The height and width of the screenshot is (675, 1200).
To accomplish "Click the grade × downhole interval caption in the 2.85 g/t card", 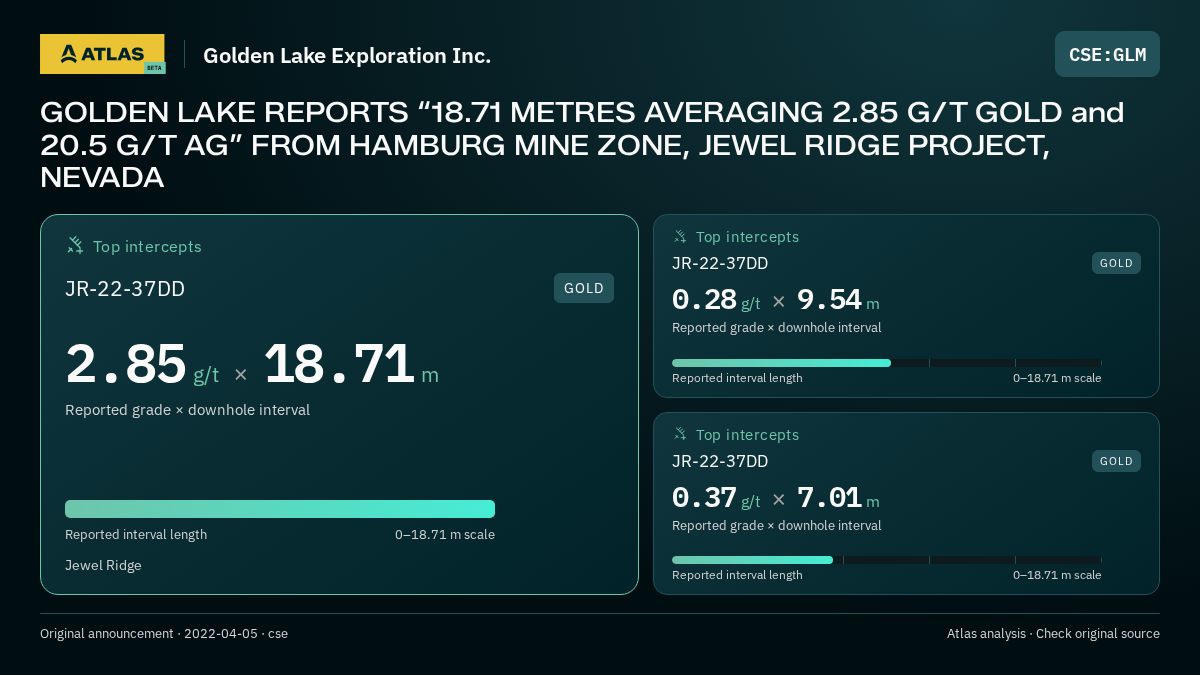I will point(187,410).
